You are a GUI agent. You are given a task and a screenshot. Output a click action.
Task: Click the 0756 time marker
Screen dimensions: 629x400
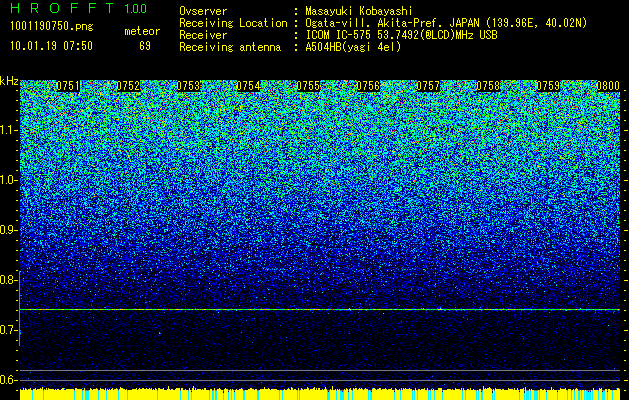368,86
